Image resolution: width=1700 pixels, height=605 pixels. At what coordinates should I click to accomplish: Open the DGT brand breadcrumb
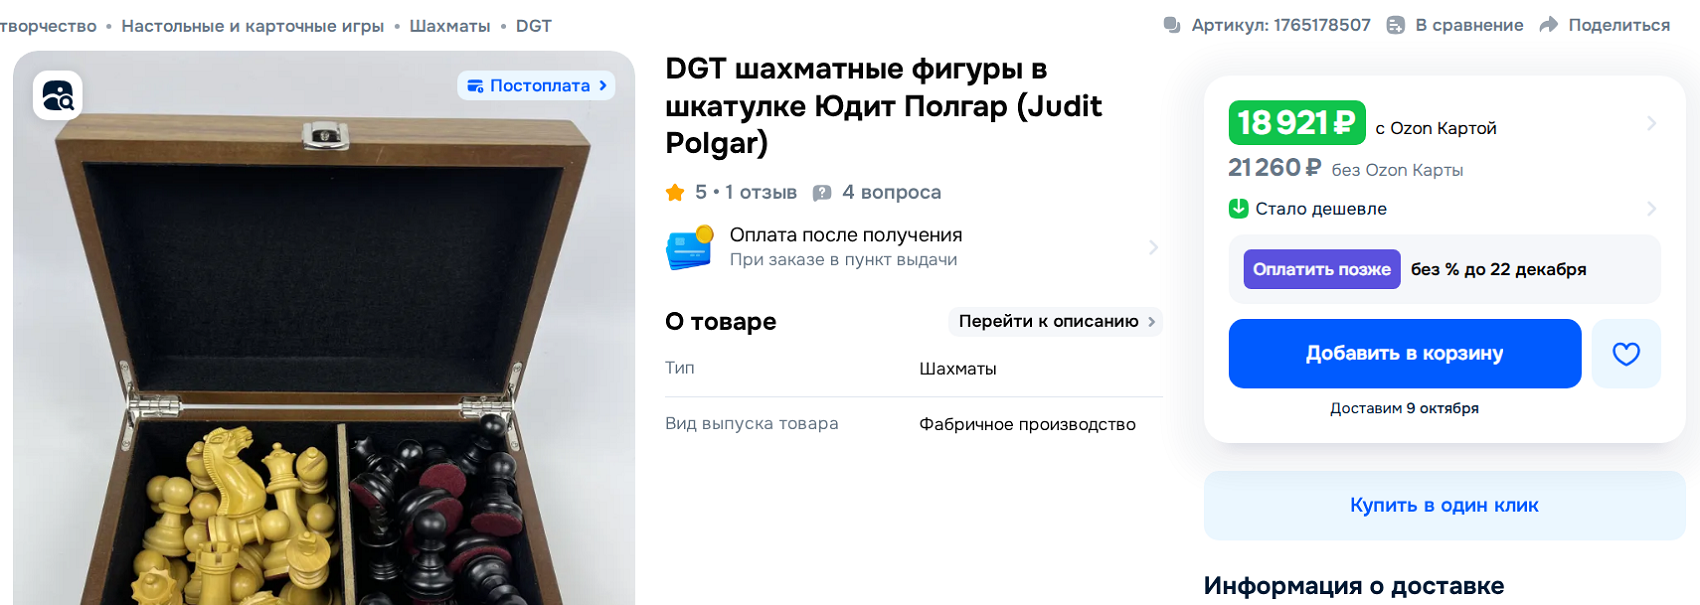click(533, 26)
